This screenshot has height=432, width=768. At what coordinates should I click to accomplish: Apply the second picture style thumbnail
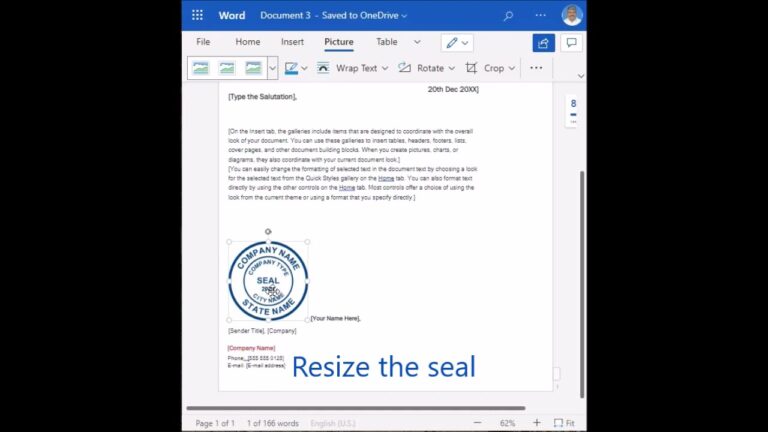227,68
